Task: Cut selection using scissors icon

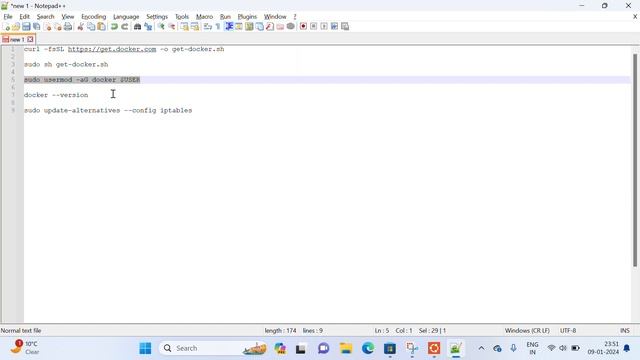Action: [x=80, y=27]
